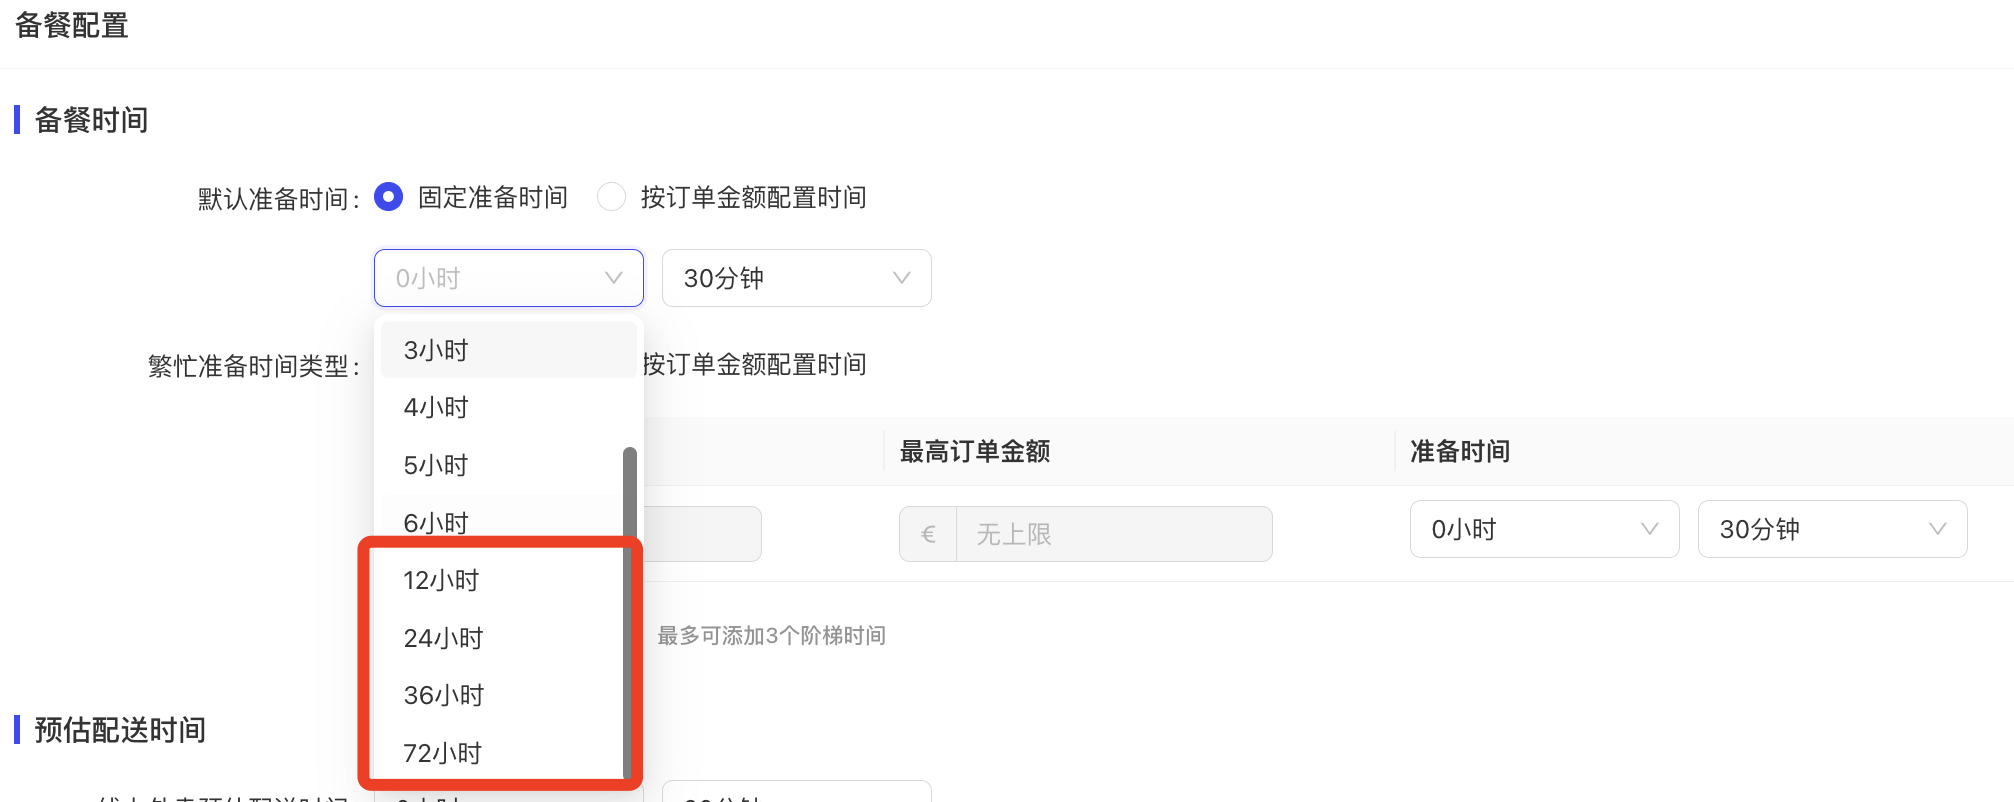
Task: Expand the table row 0小时 dropdown
Action: (x=1545, y=529)
